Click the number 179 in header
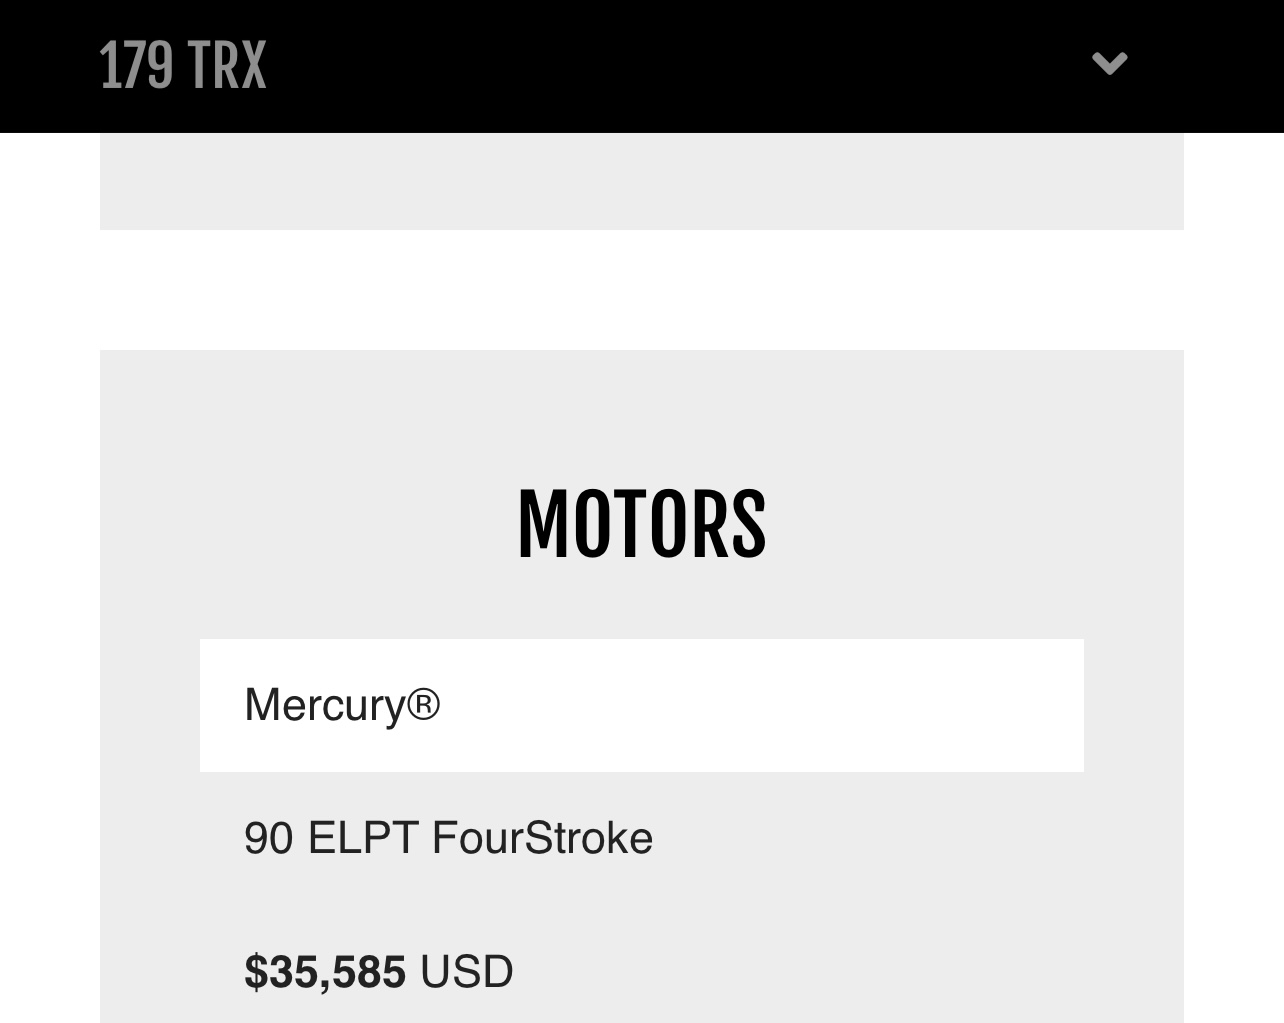 click(136, 66)
